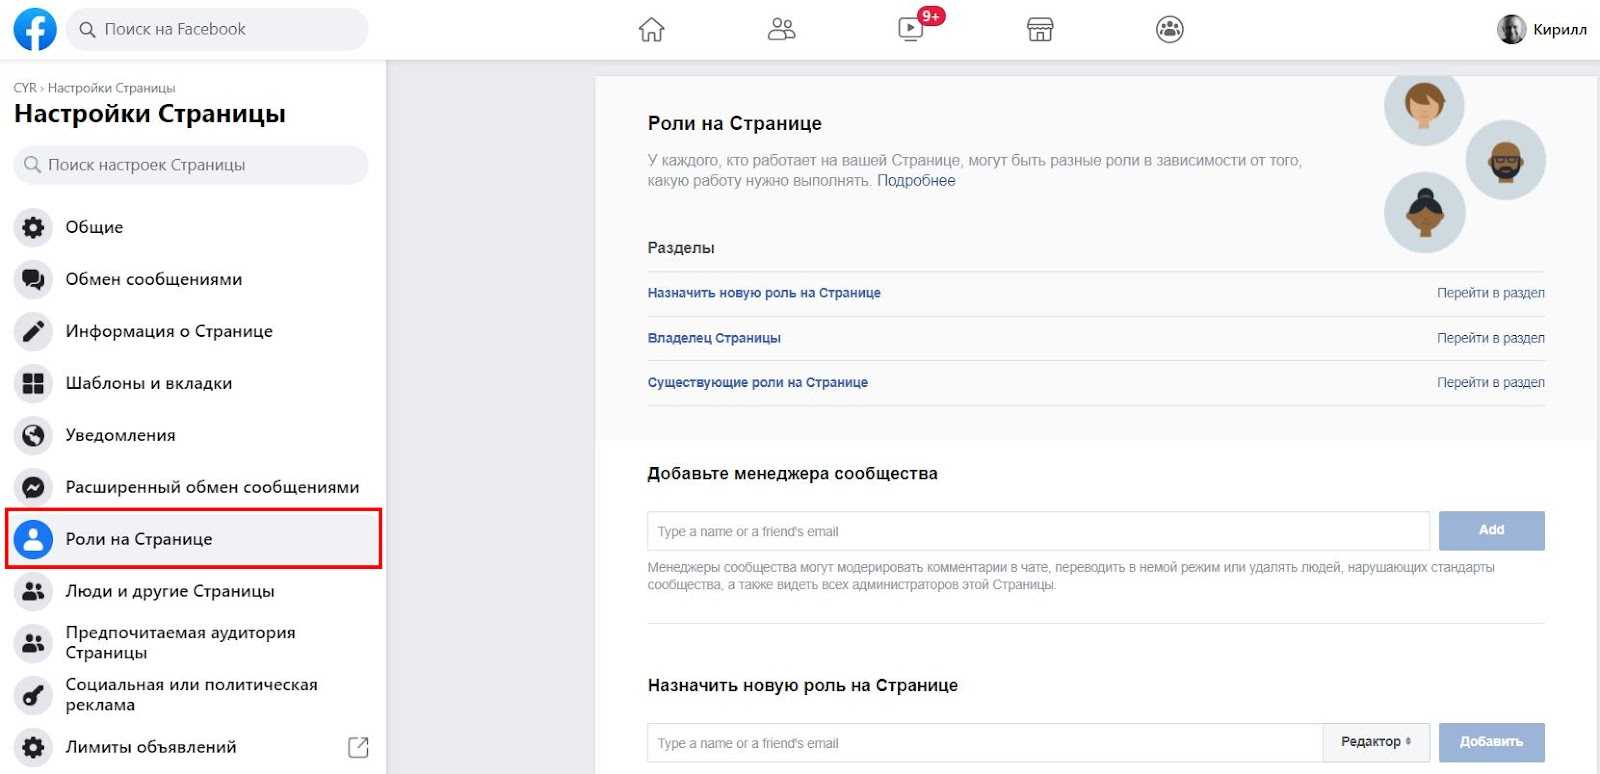Open the Home feed icon
Viewport: 1600px width, 774px height.
(x=651, y=29)
